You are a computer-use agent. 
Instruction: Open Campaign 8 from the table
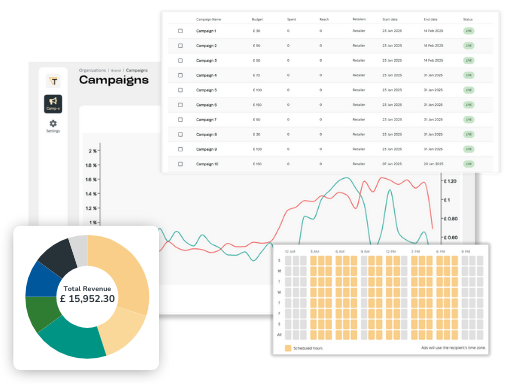(x=206, y=134)
